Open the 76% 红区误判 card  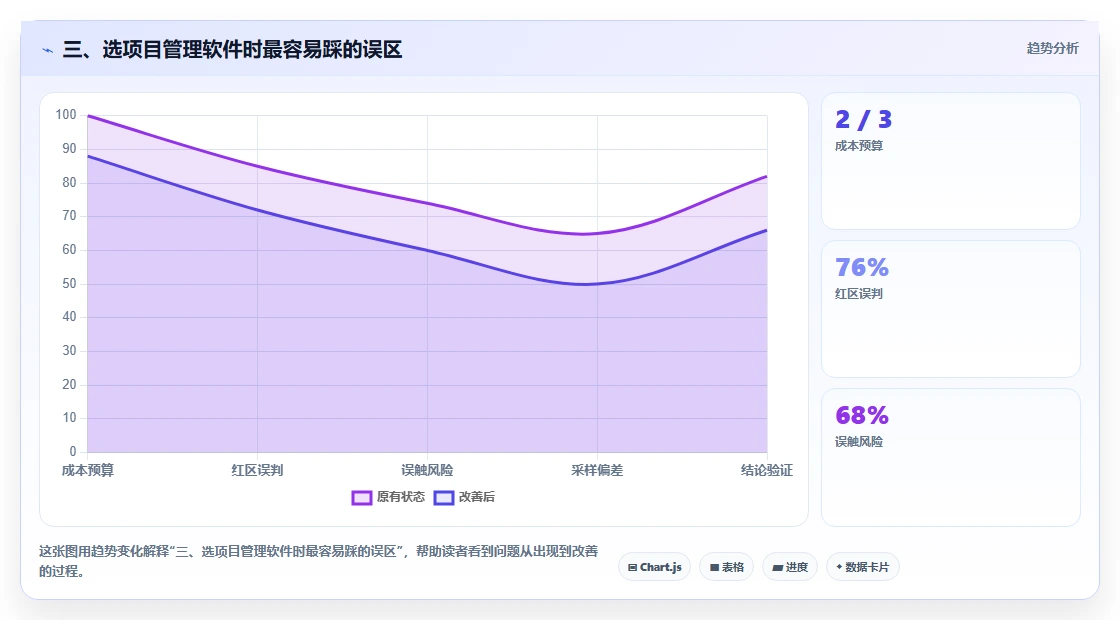pos(951,309)
